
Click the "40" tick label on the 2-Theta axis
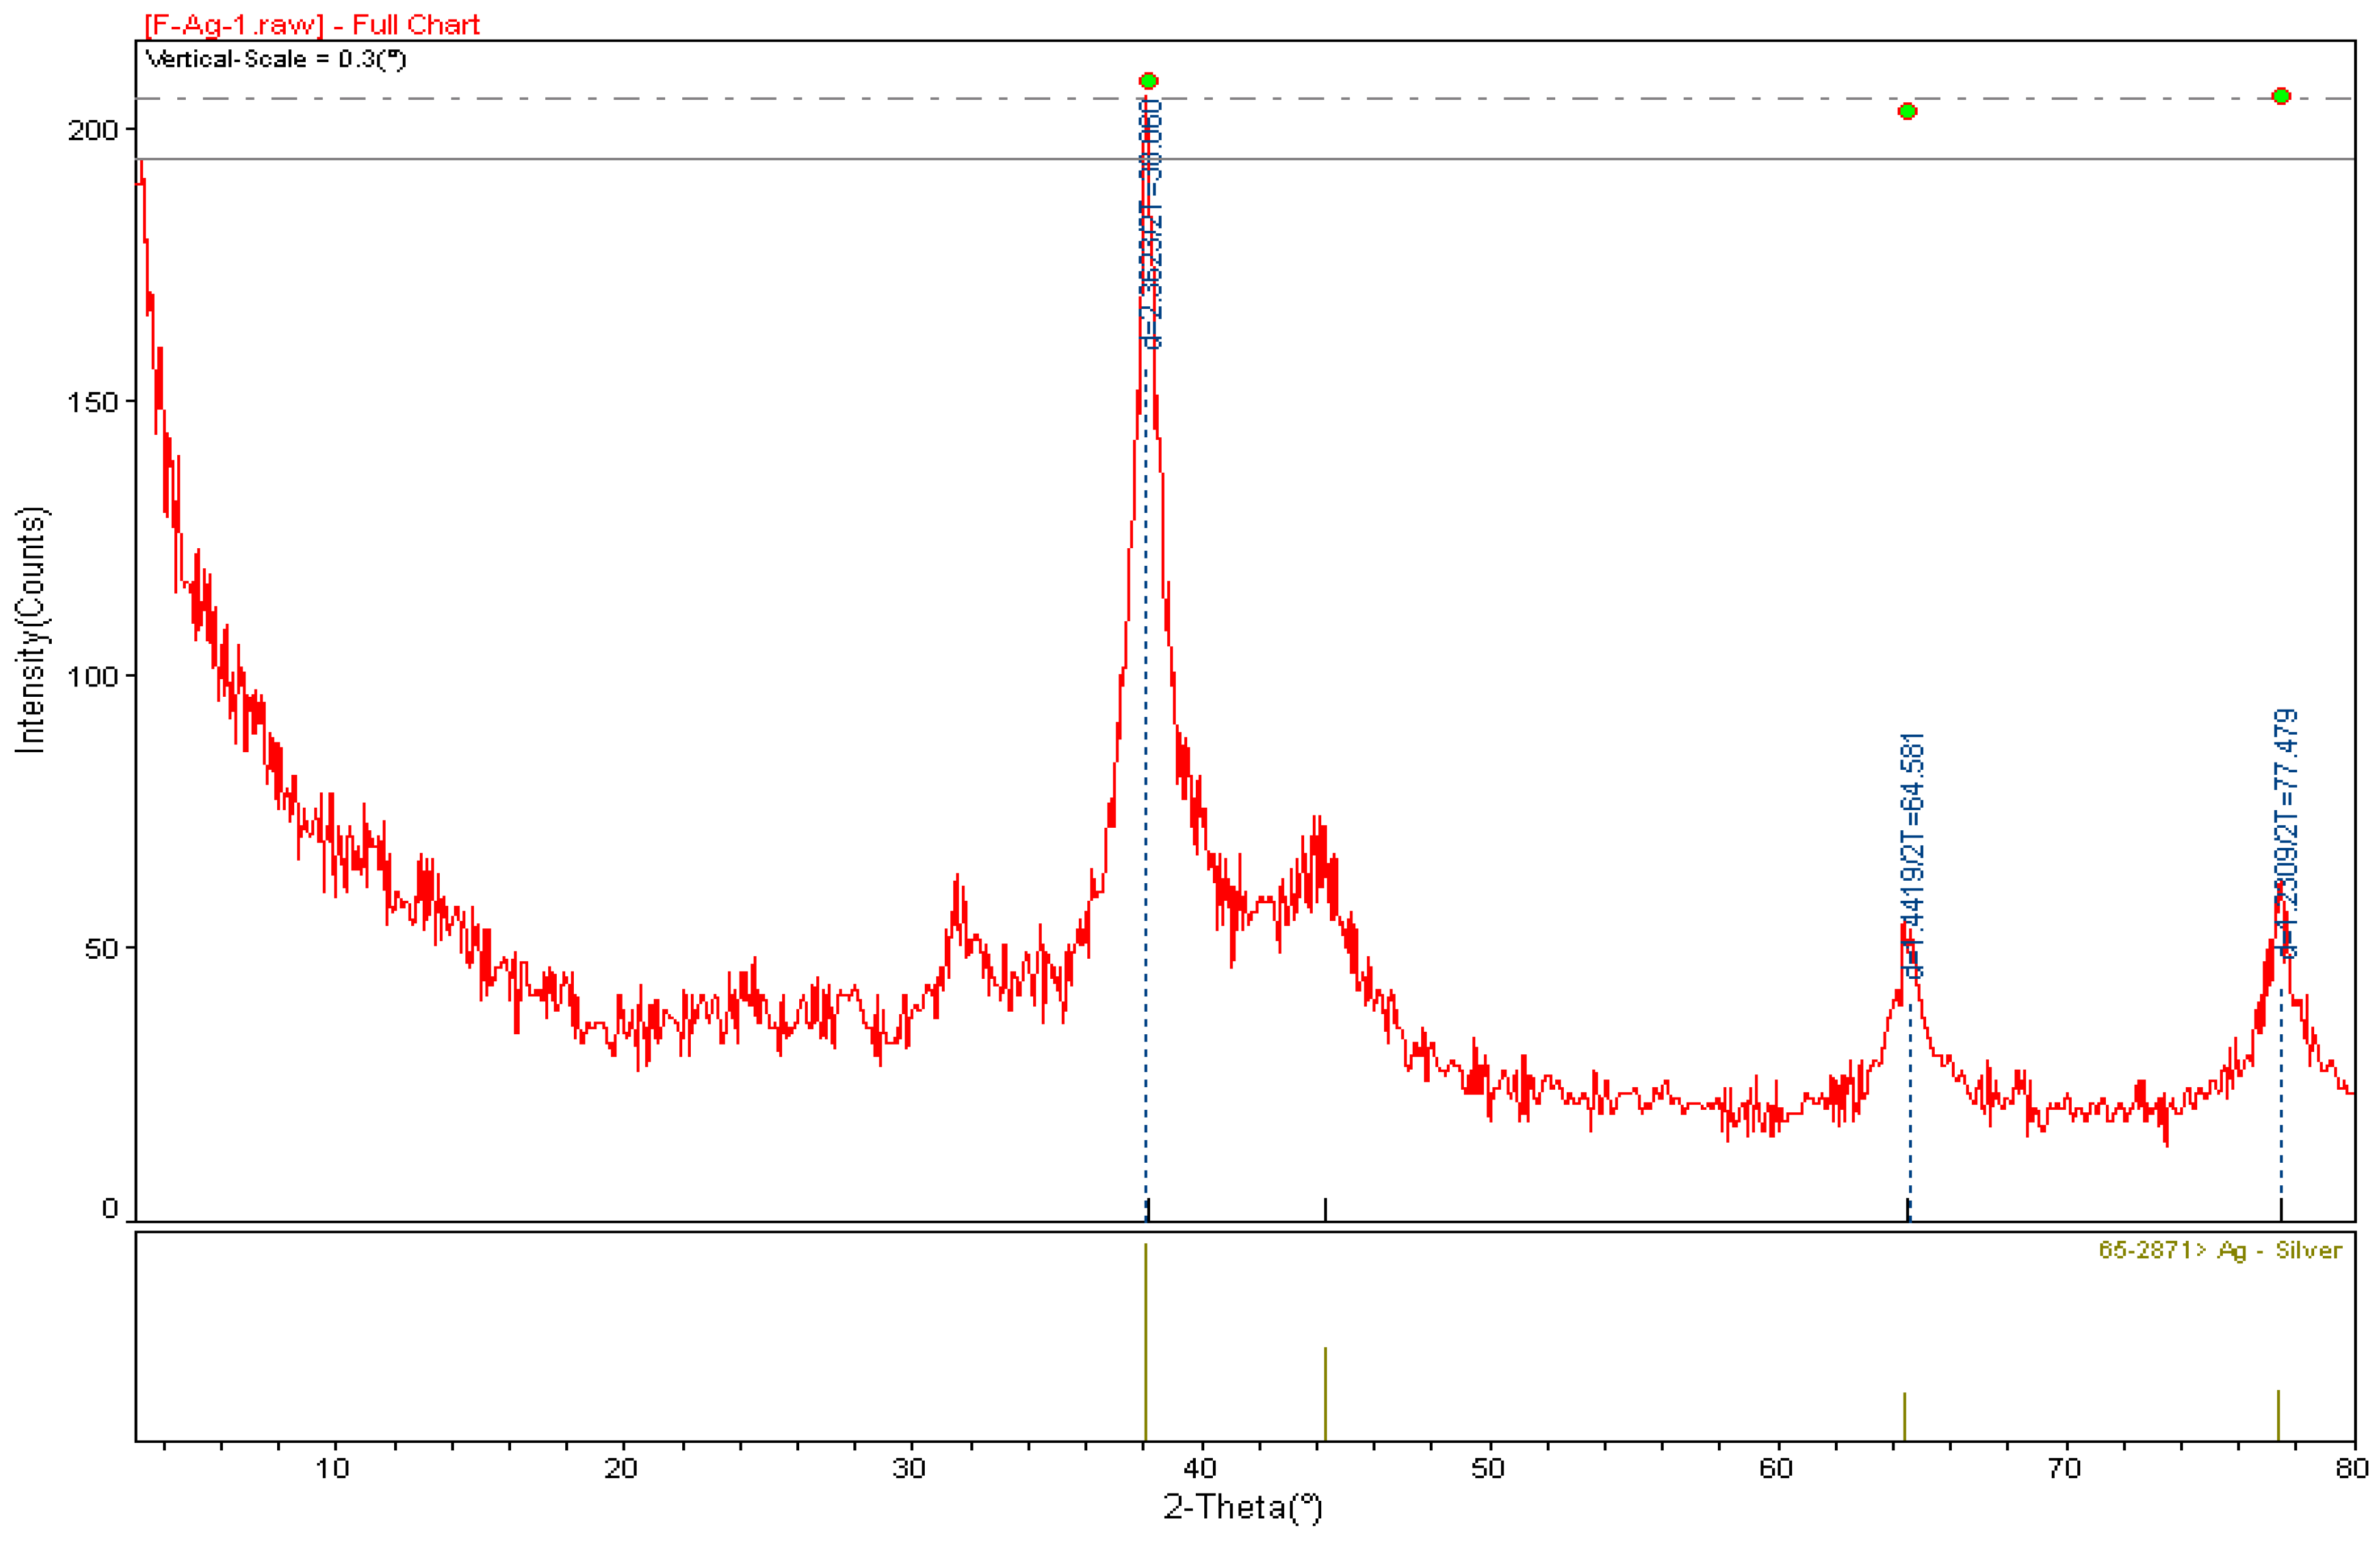1200,1468
